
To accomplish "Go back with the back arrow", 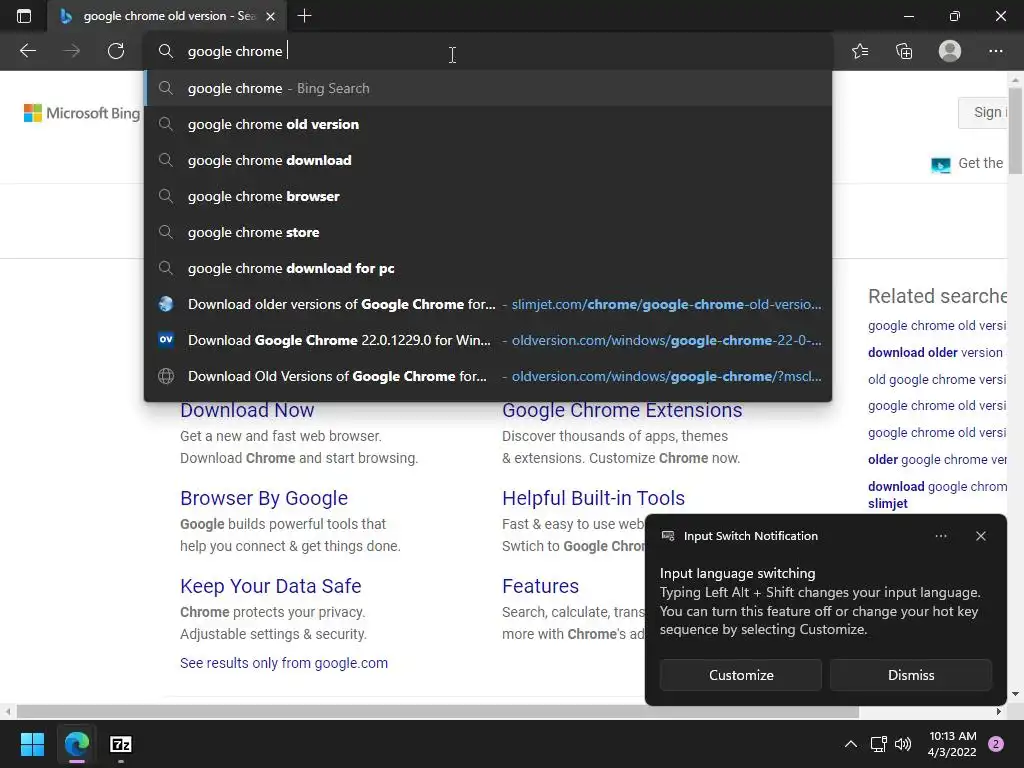I will [x=27, y=51].
